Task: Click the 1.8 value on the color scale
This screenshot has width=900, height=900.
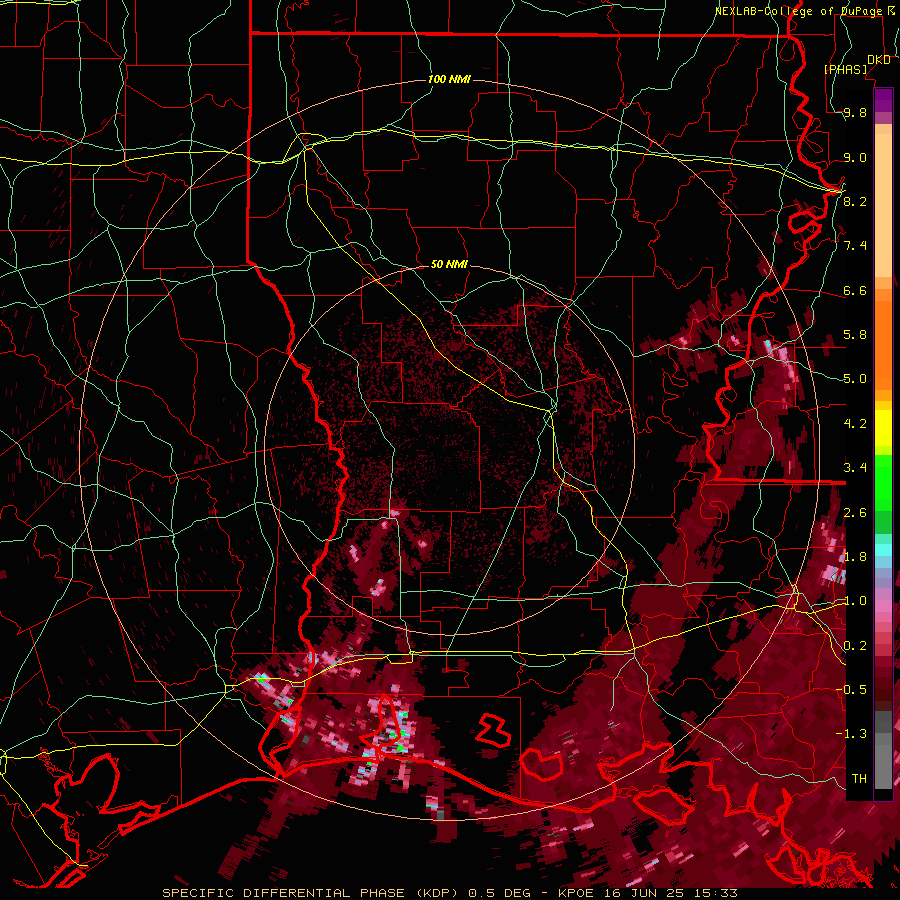Action: point(855,557)
